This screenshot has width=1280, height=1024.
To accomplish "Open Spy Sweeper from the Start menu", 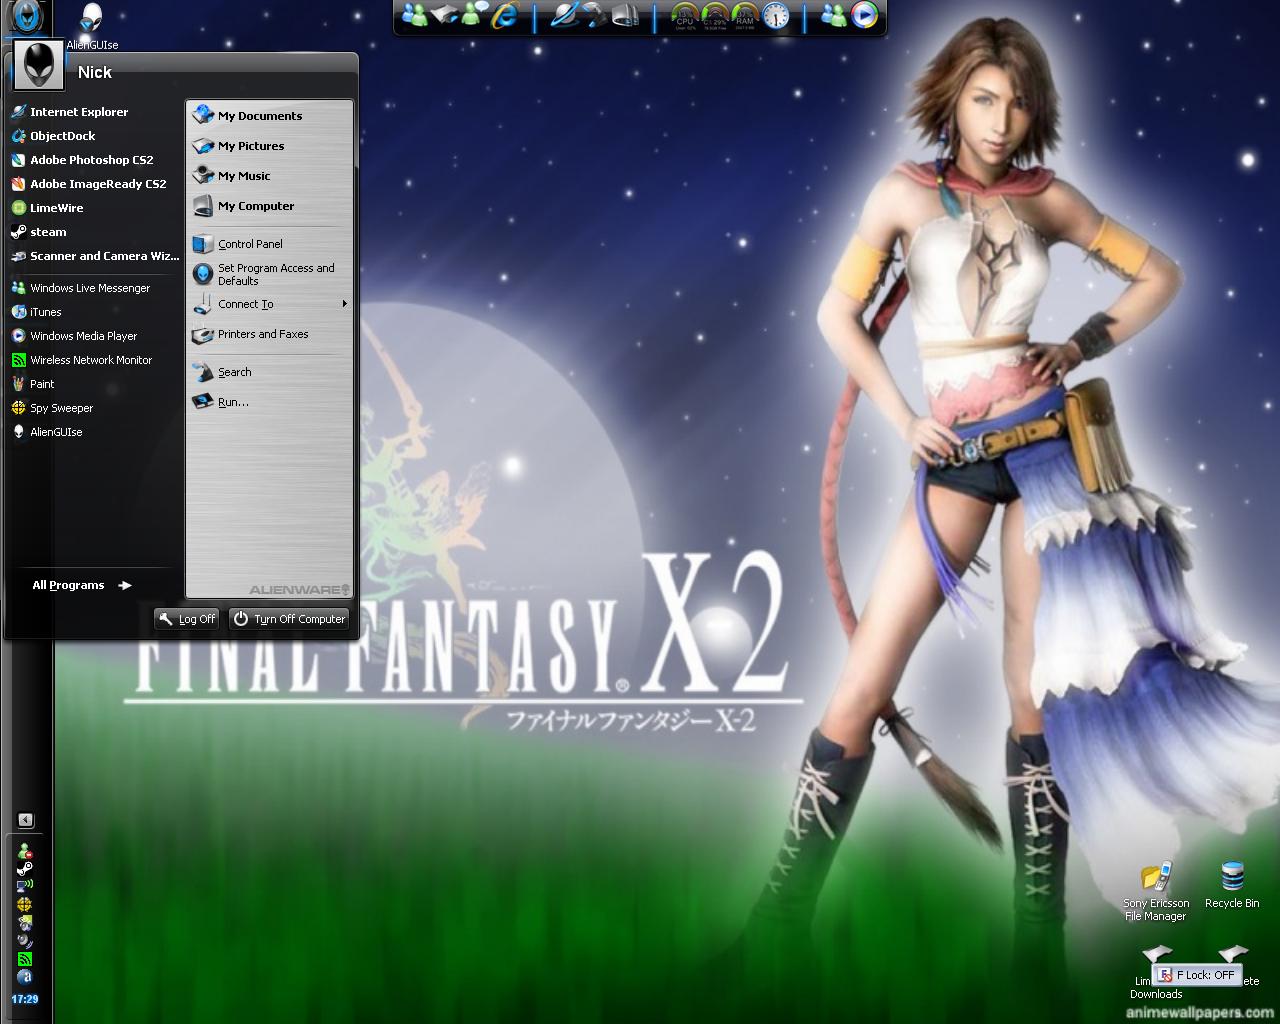I will pyautogui.click(x=94, y=408).
